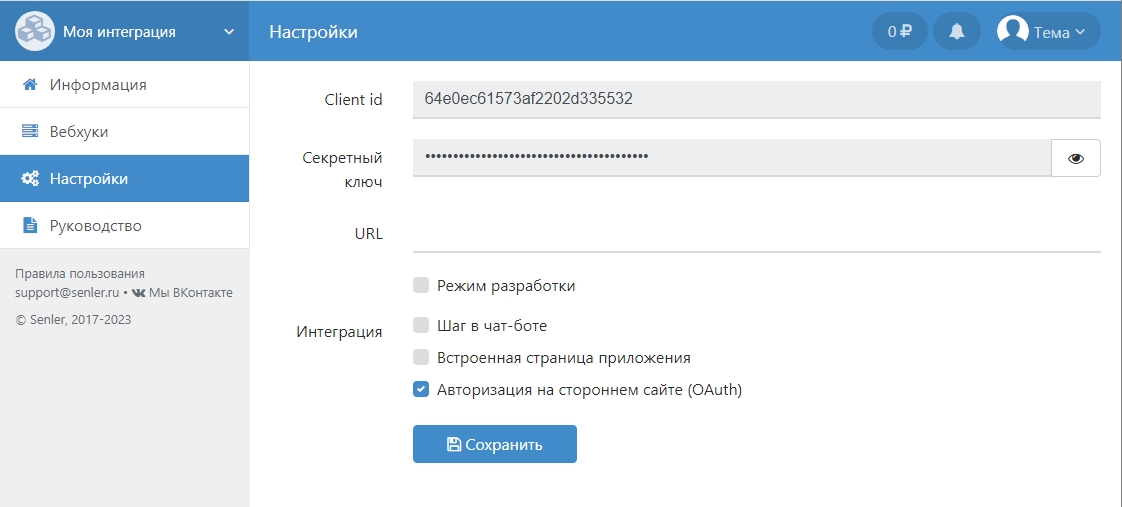Image resolution: width=1122 pixels, height=507 pixels.
Task: Click the VK logo icon
Action: click(x=138, y=293)
